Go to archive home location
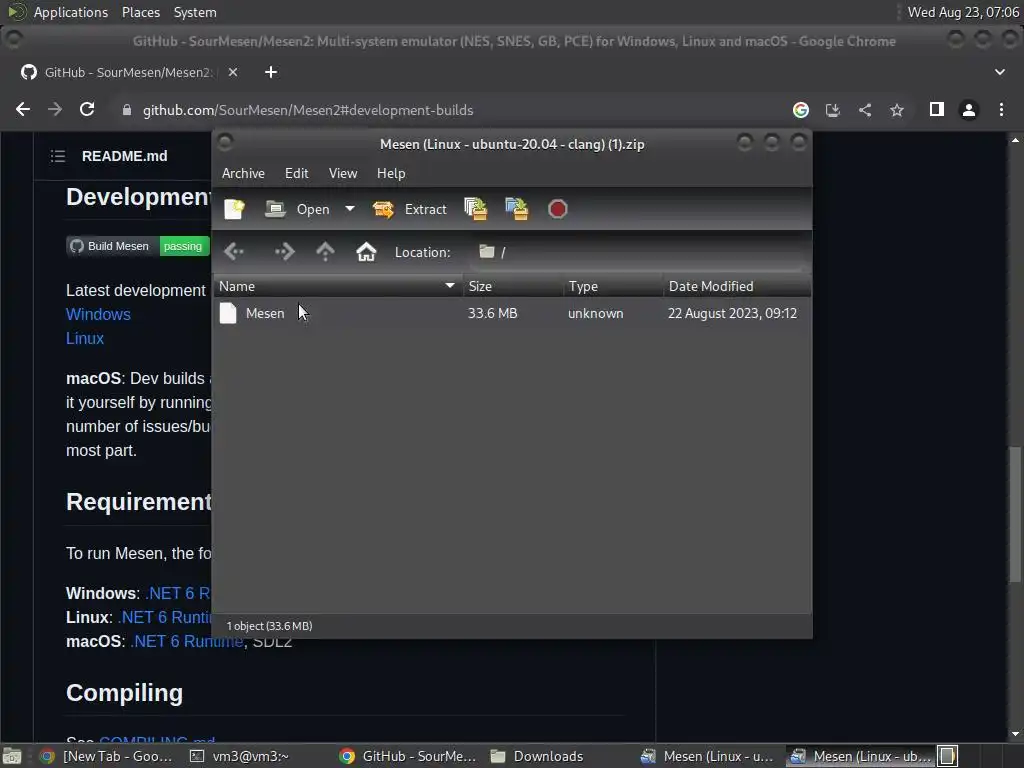The width and height of the screenshot is (1024, 768). point(366,251)
